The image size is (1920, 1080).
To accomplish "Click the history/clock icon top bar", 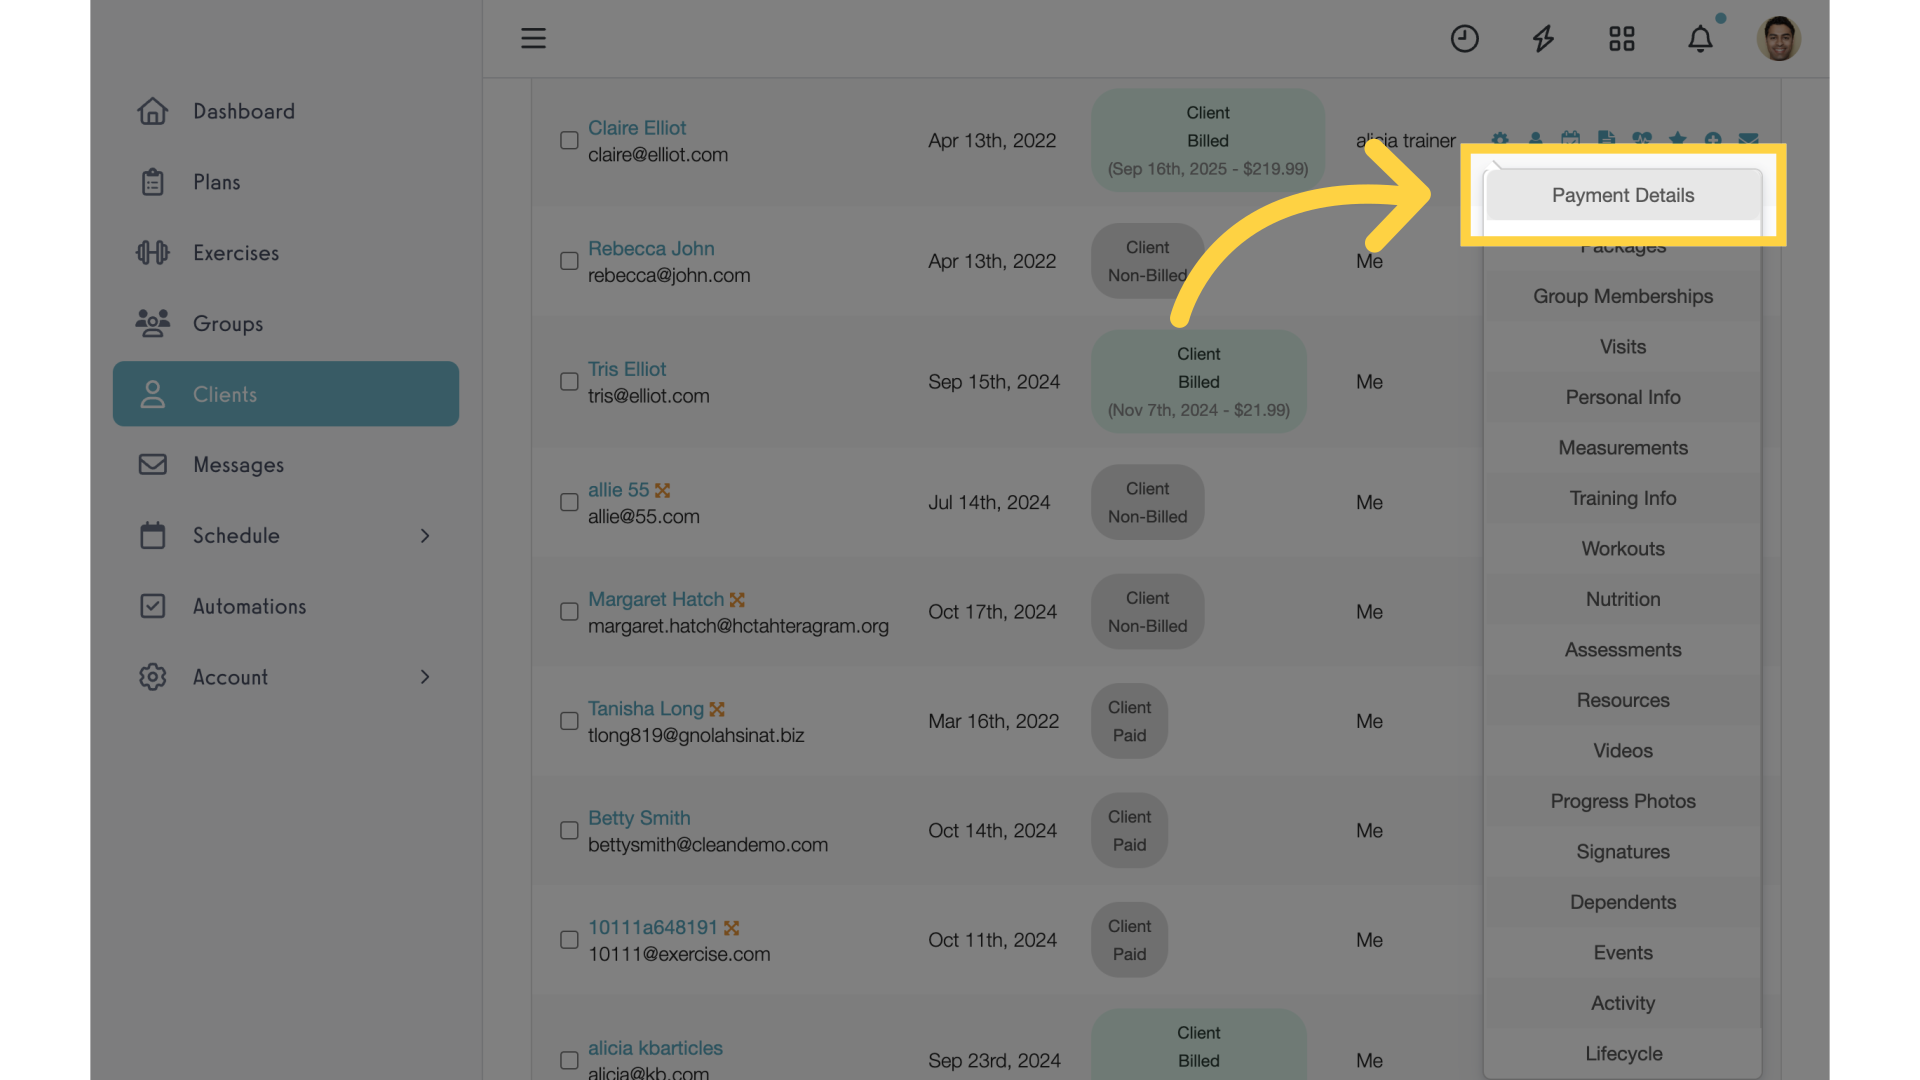I will 1465,37.
